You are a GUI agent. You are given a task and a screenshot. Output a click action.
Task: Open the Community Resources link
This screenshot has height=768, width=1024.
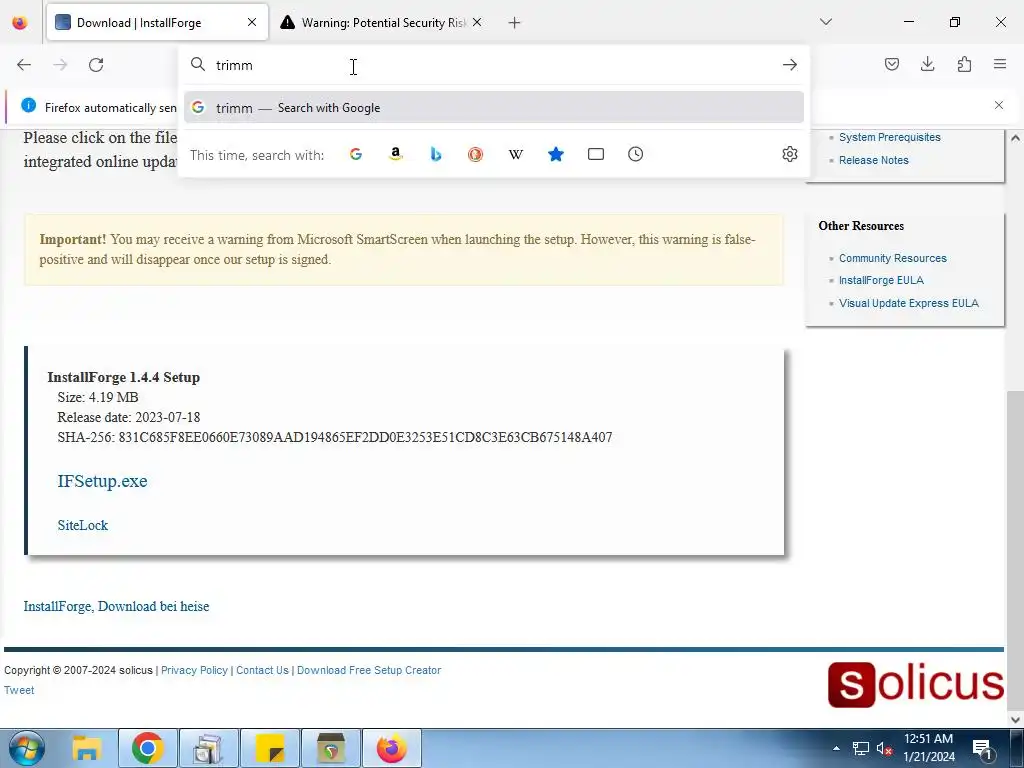893,258
